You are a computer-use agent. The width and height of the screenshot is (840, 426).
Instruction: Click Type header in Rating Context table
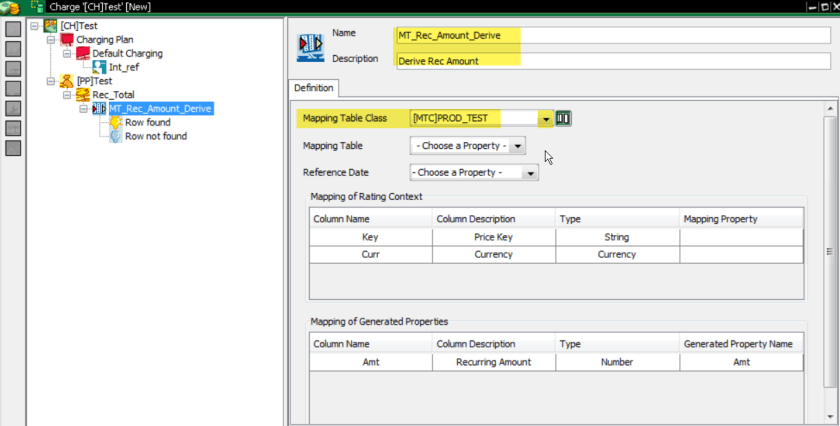[x=618, y=219]
